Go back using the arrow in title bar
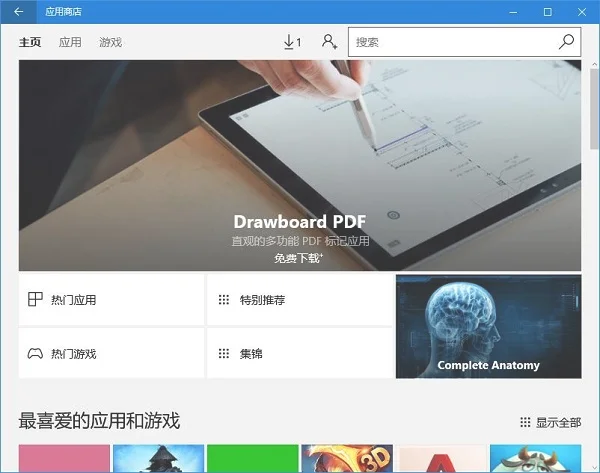 click(18, 11)
